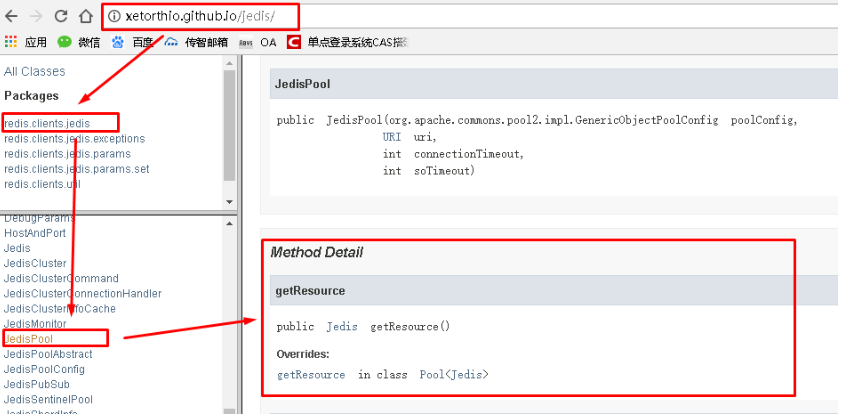Select the redis.clients.jedis package
Image resolution: width=842 pixels, height=416 pixels.
pos(47,123)
